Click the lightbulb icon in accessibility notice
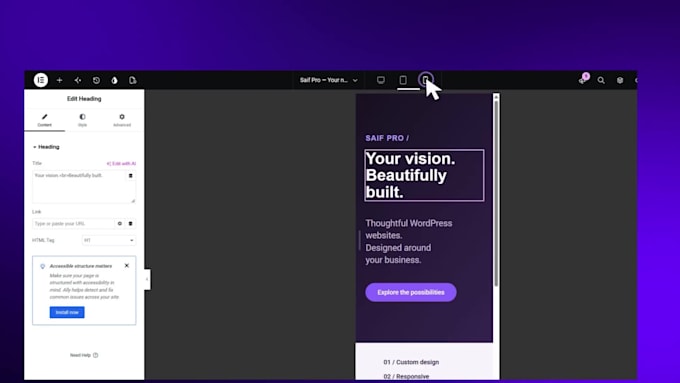The height and width of the screenshot is (383, 680). pos(42,266)
